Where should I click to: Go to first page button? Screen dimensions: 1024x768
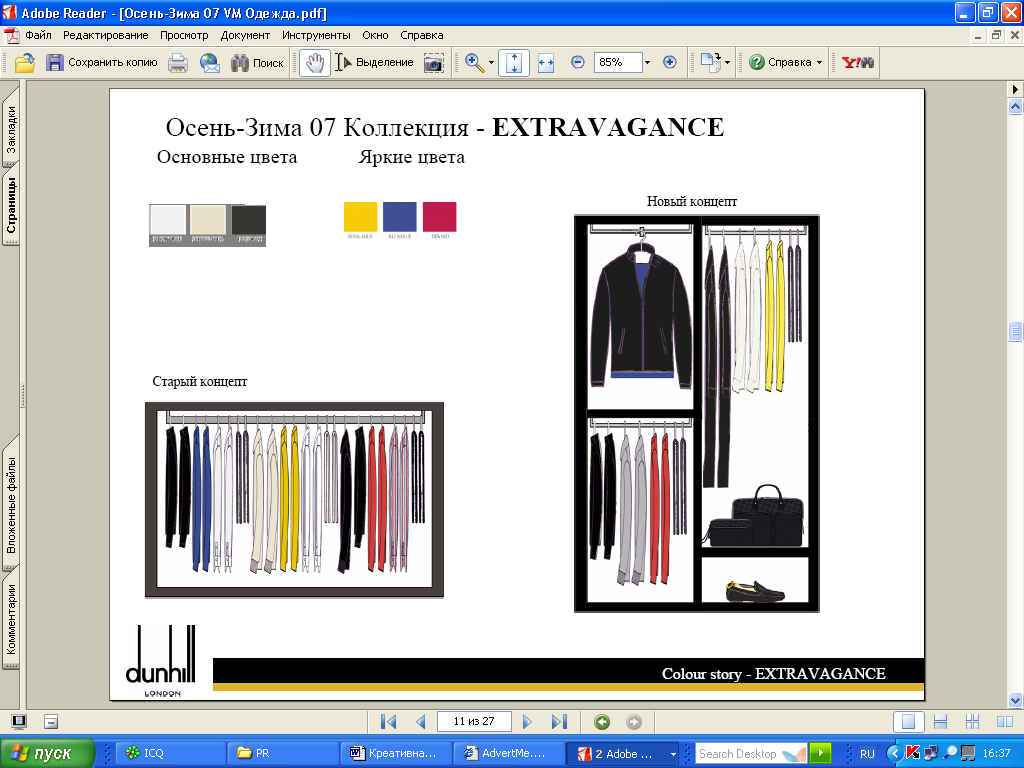point(388,722)
